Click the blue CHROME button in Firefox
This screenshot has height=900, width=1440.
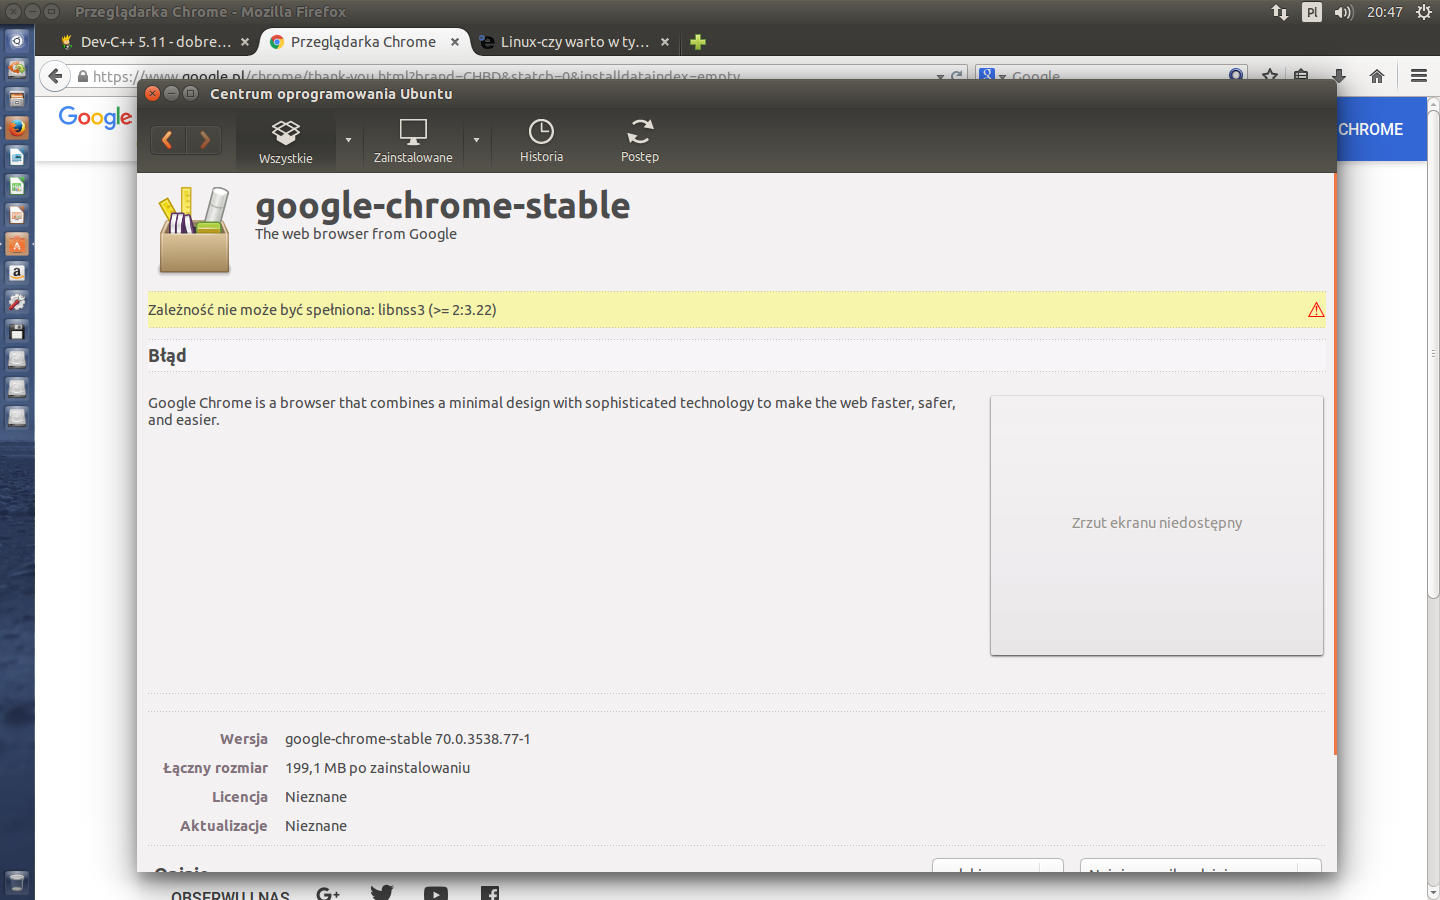point(1382,129)
